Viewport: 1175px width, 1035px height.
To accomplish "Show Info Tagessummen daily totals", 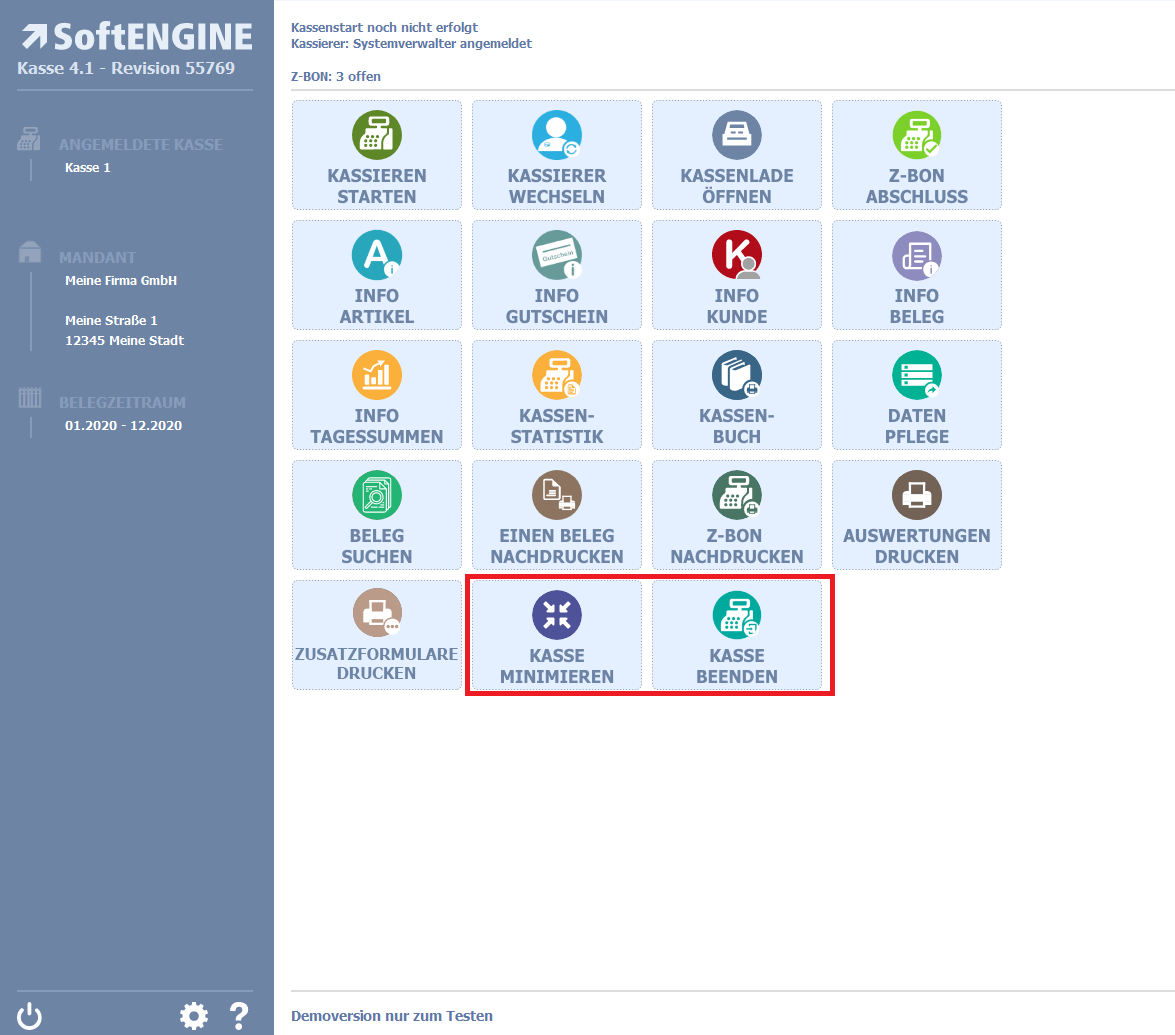I will coord(377,395).
